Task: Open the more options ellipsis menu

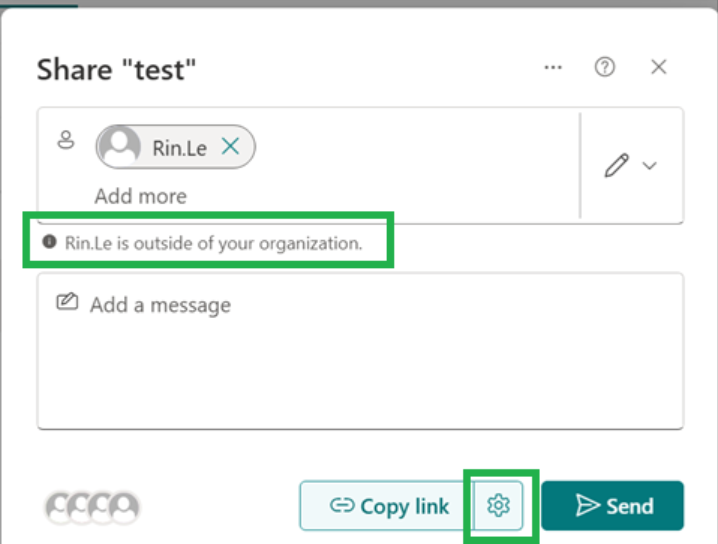Action: [553, 68]
